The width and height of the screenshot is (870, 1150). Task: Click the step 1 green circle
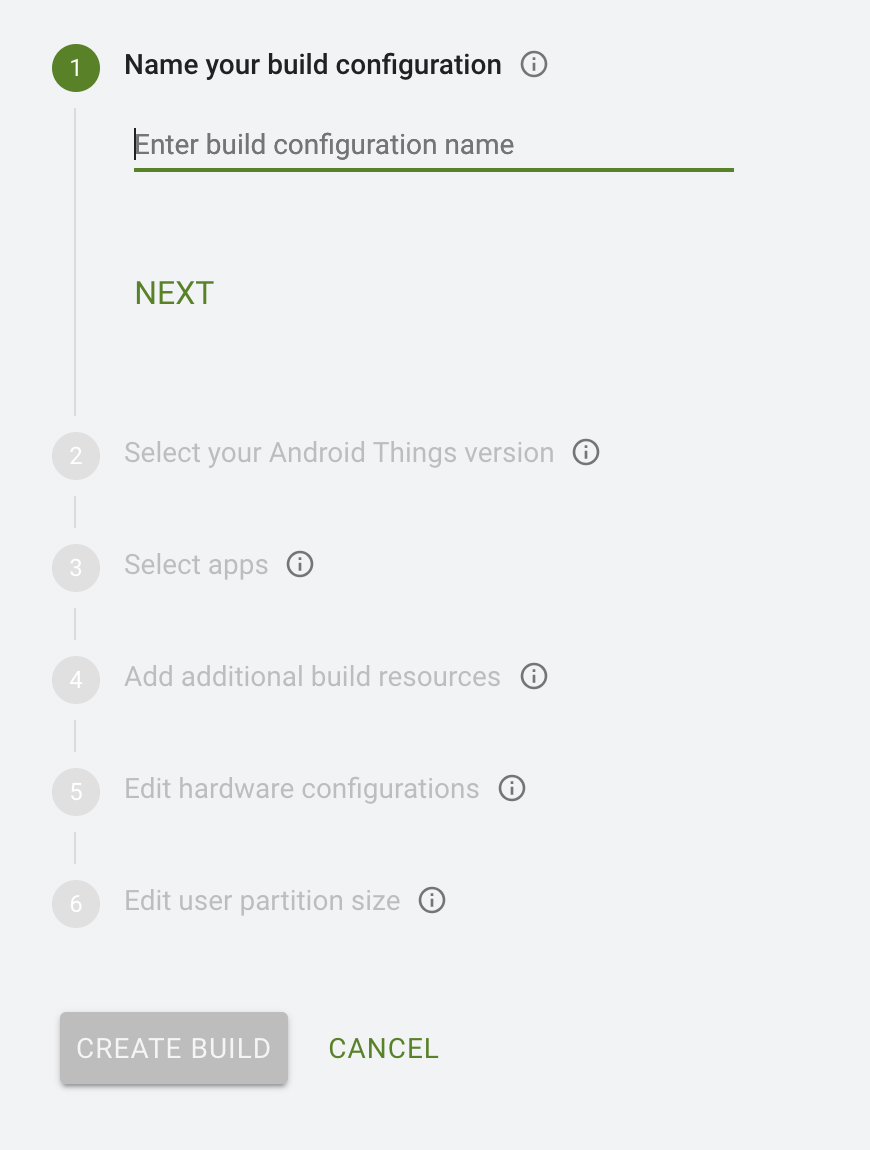click(76, 67)
